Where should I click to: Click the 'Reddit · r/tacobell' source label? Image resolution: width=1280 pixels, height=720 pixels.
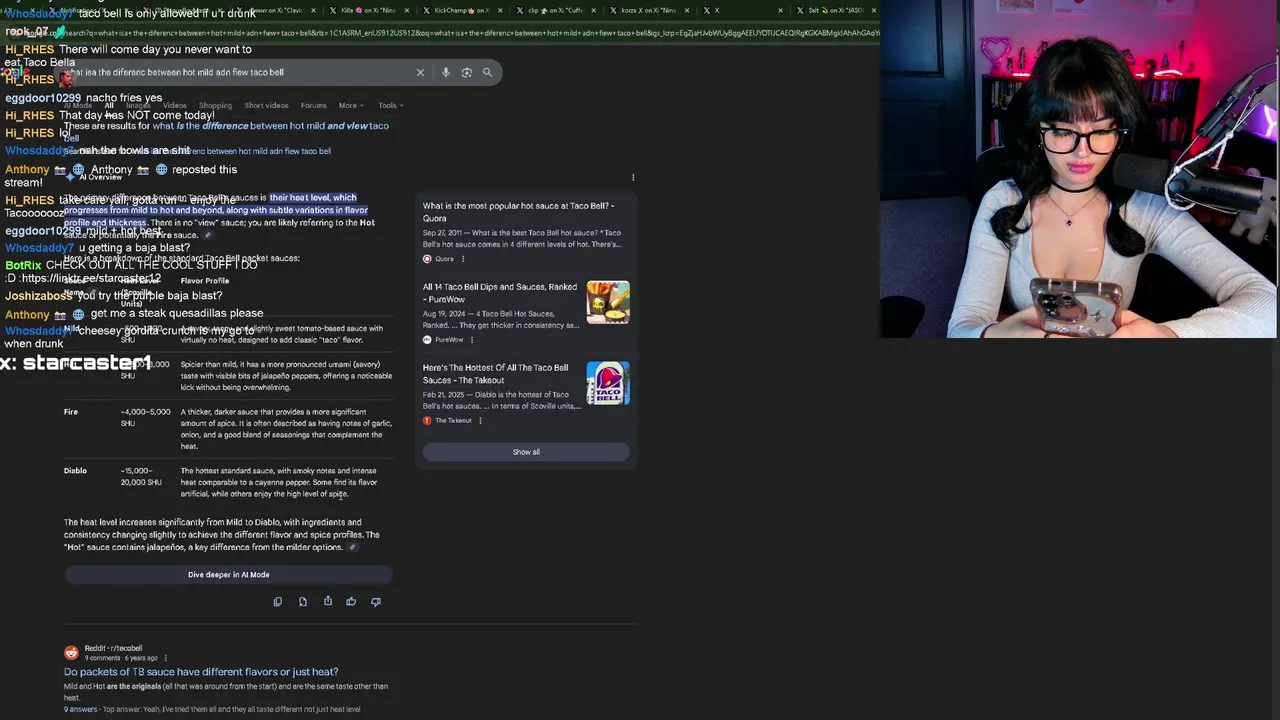pos(113,648)
